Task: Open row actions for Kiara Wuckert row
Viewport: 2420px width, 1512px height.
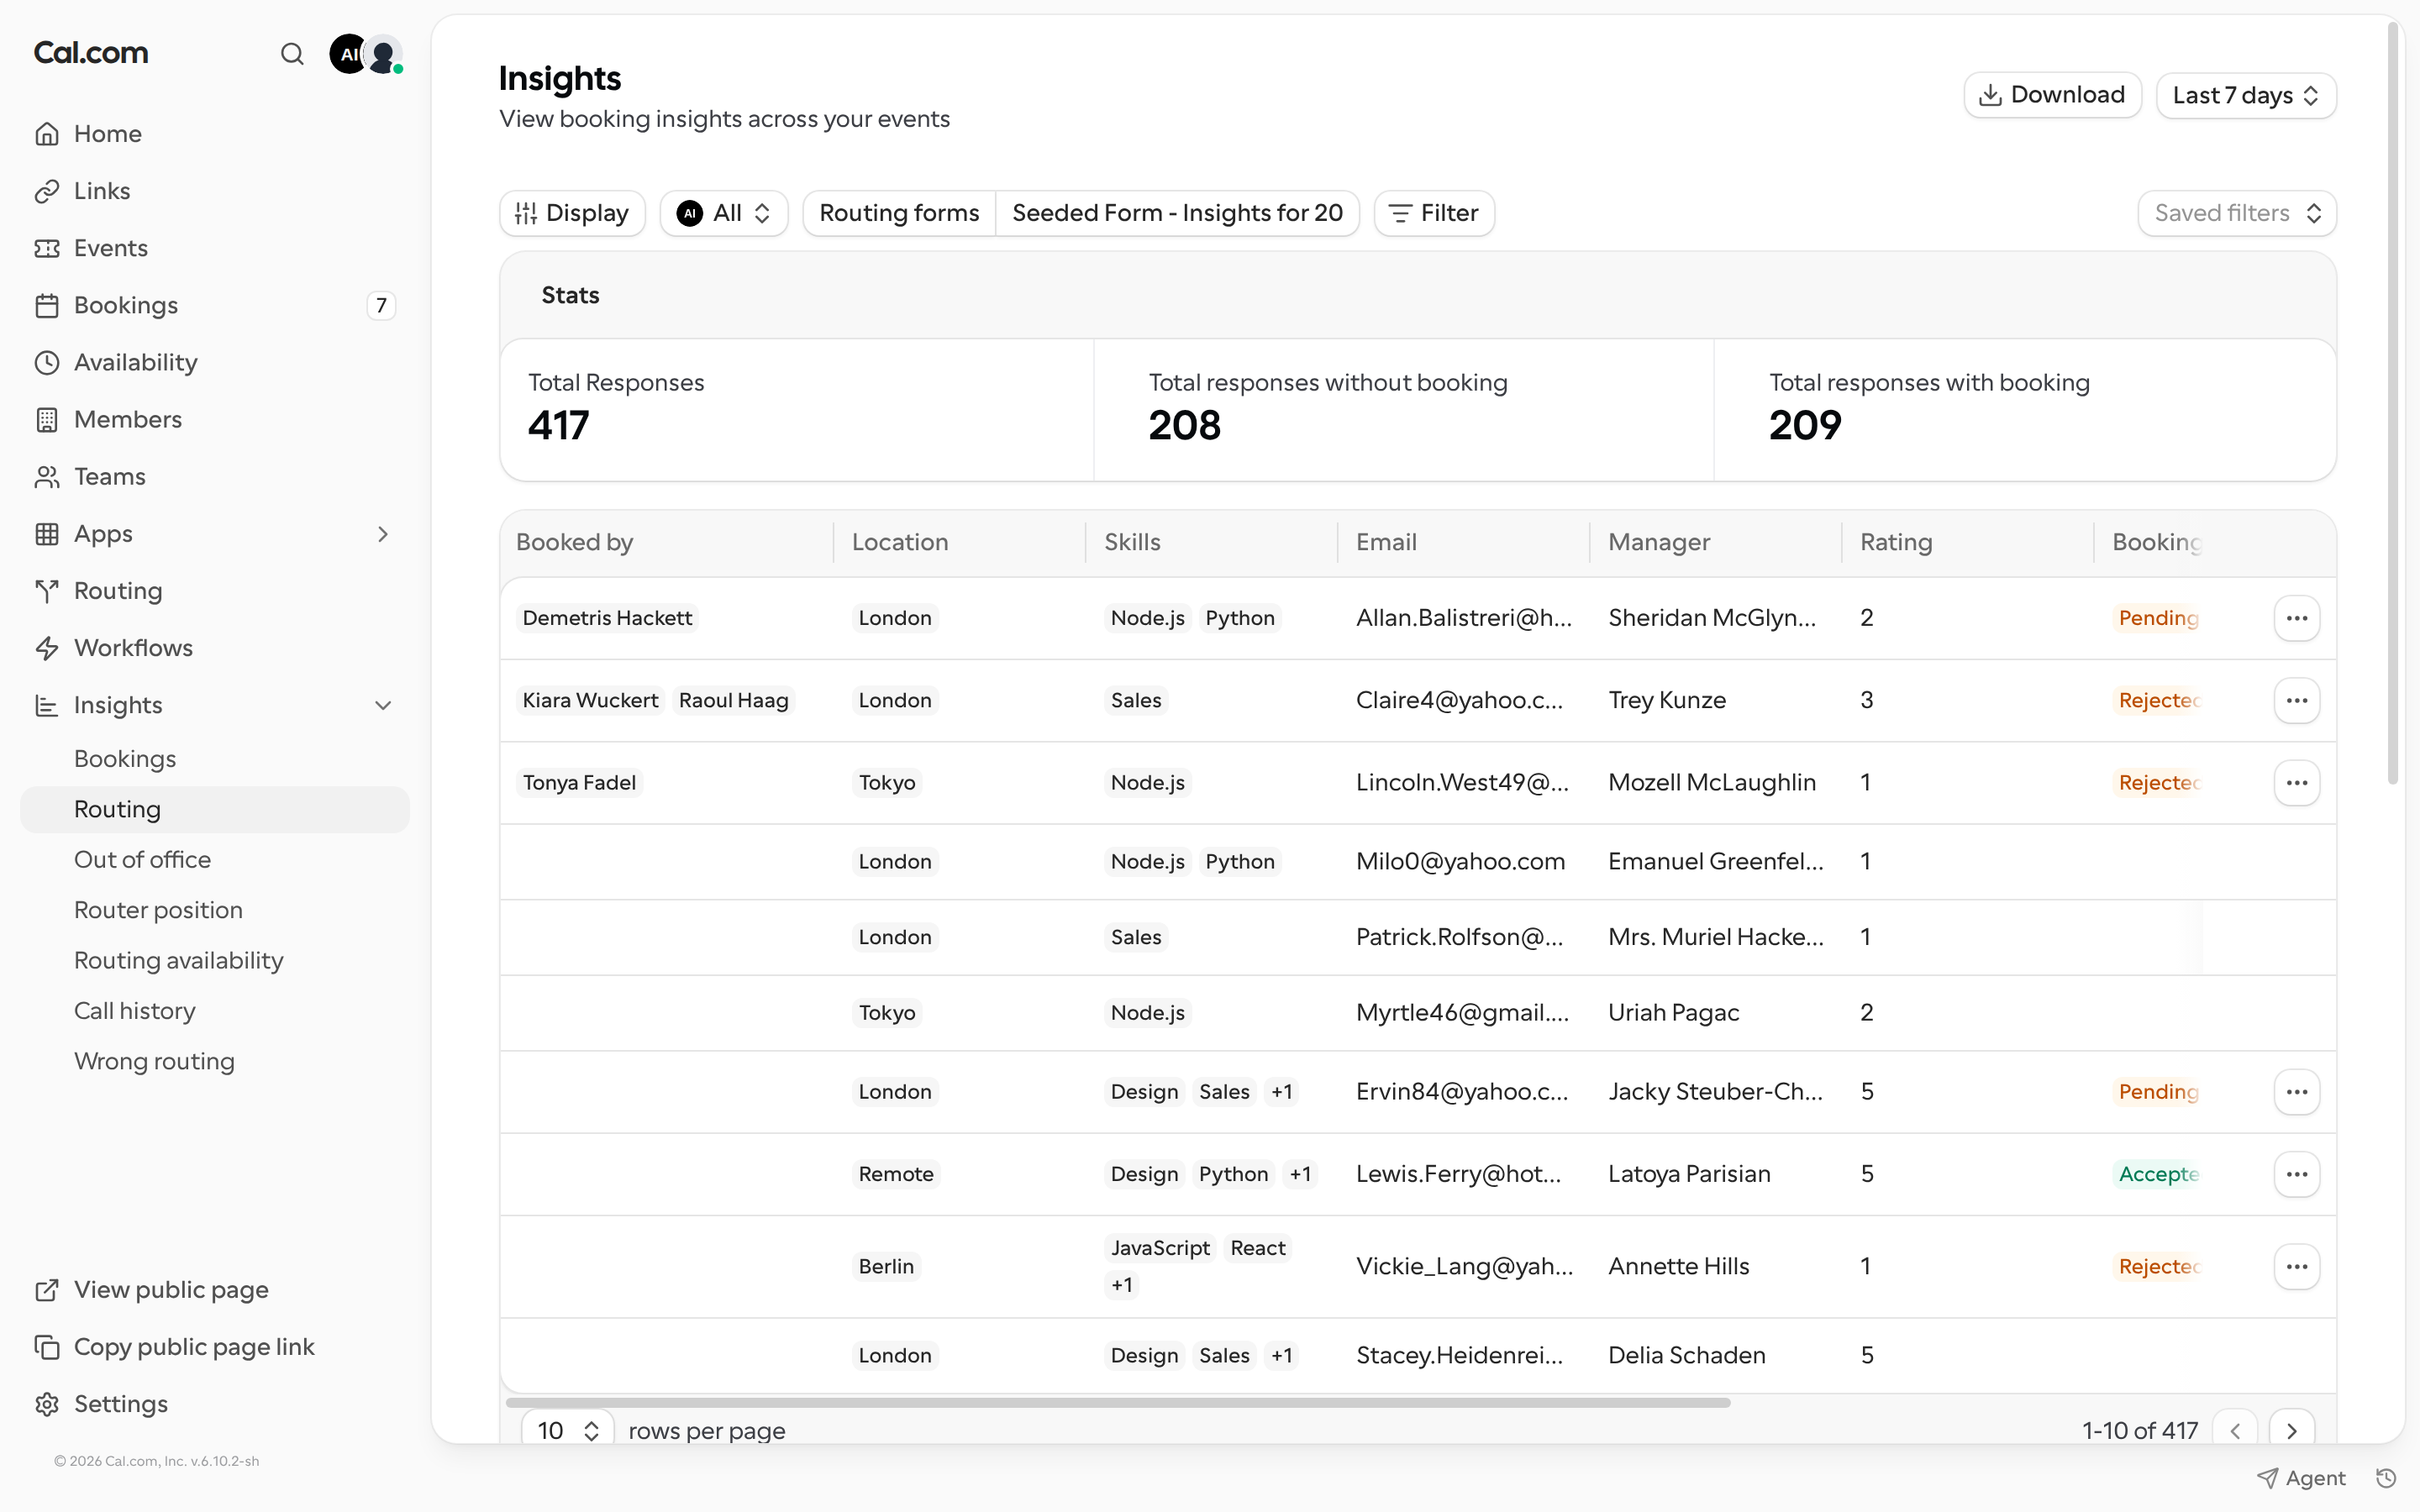Action: click(2296, 700)
